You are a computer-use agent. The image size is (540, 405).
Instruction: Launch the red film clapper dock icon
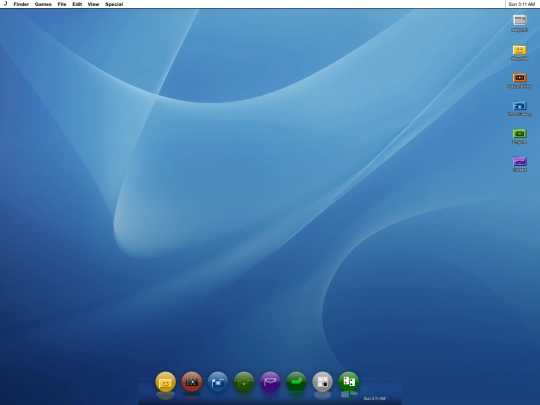pos(192,382)
